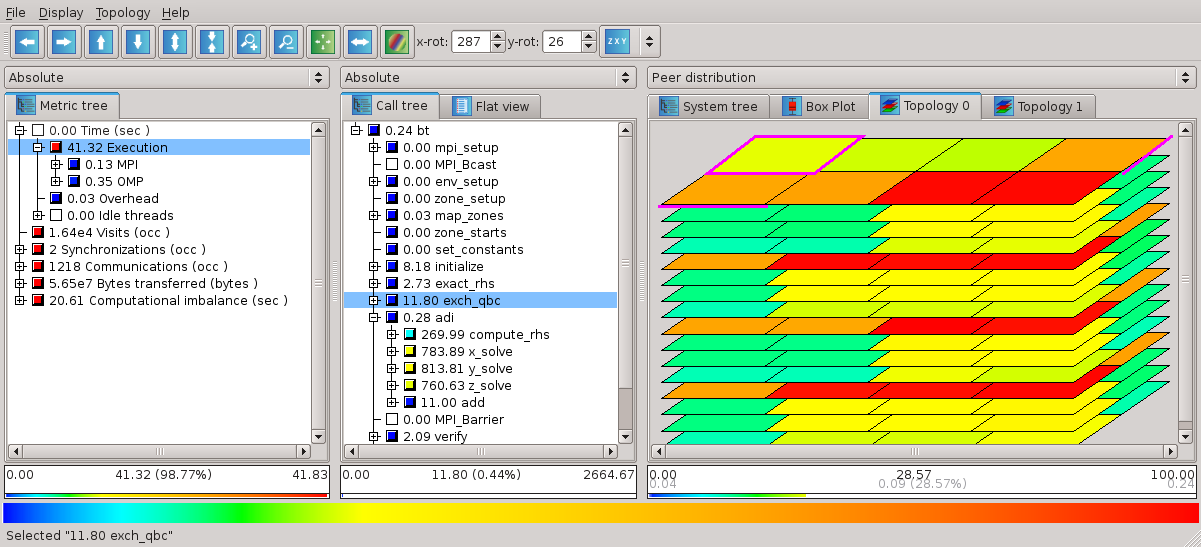This screenshot has width=1201, height=547.
Task: Switch to the Box Plot tab
Action: point(819,106)
